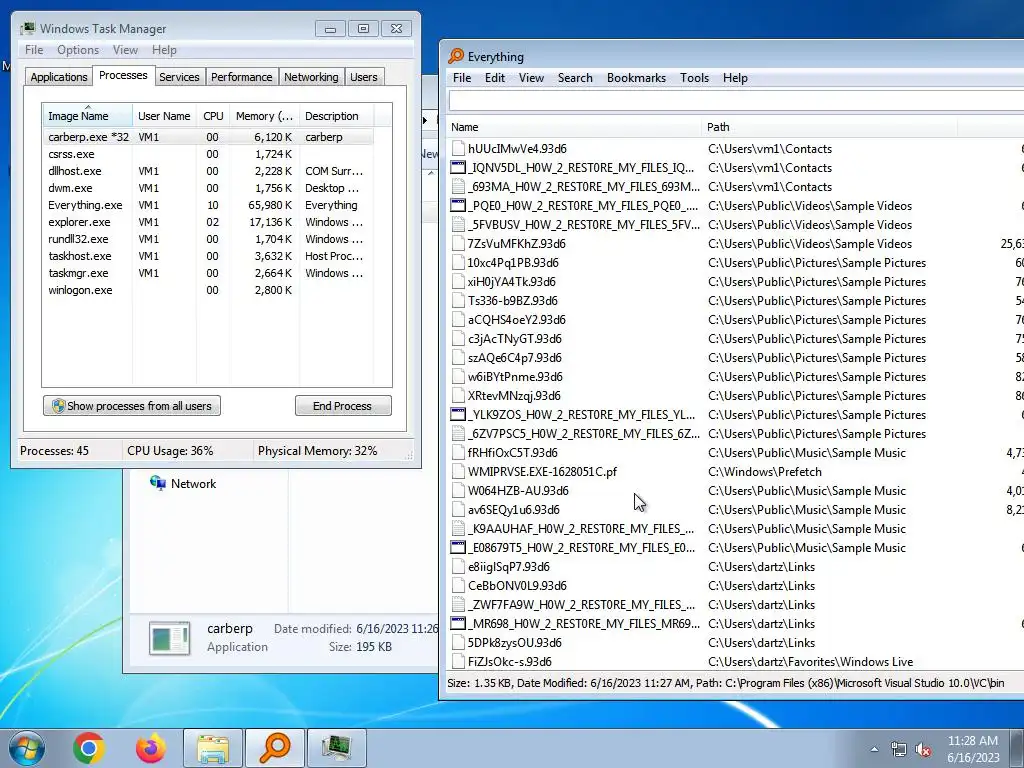Sort processes by Memory column

(x=264, y=116)
